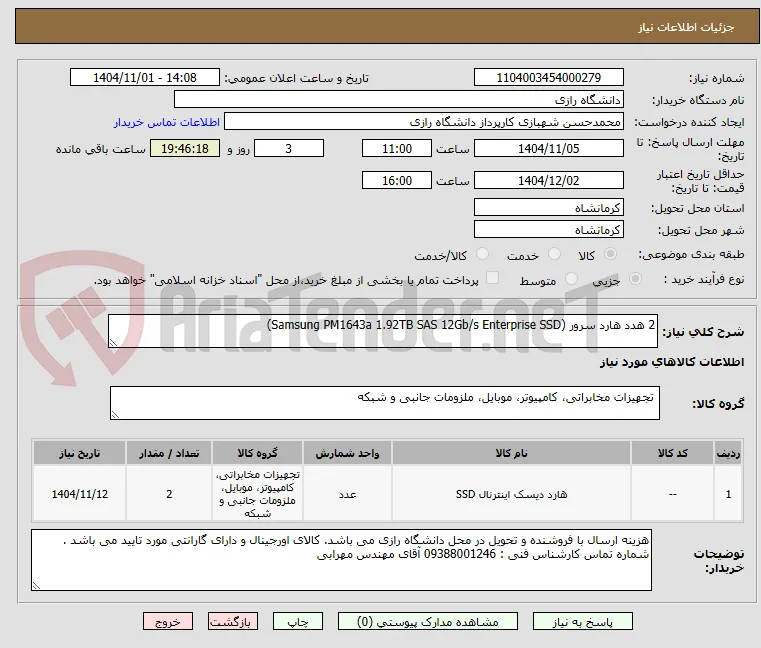This screenshot has height=648, width=761.
Task: Click the countdown timer 19:46:18
Action: pos(185,149)
